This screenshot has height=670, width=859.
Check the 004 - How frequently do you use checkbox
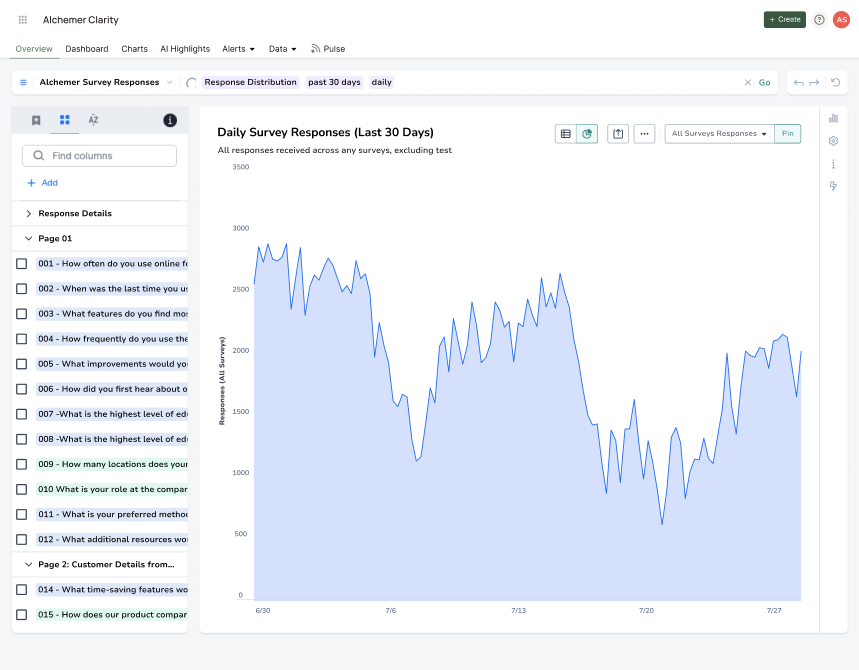coord(21,339)
